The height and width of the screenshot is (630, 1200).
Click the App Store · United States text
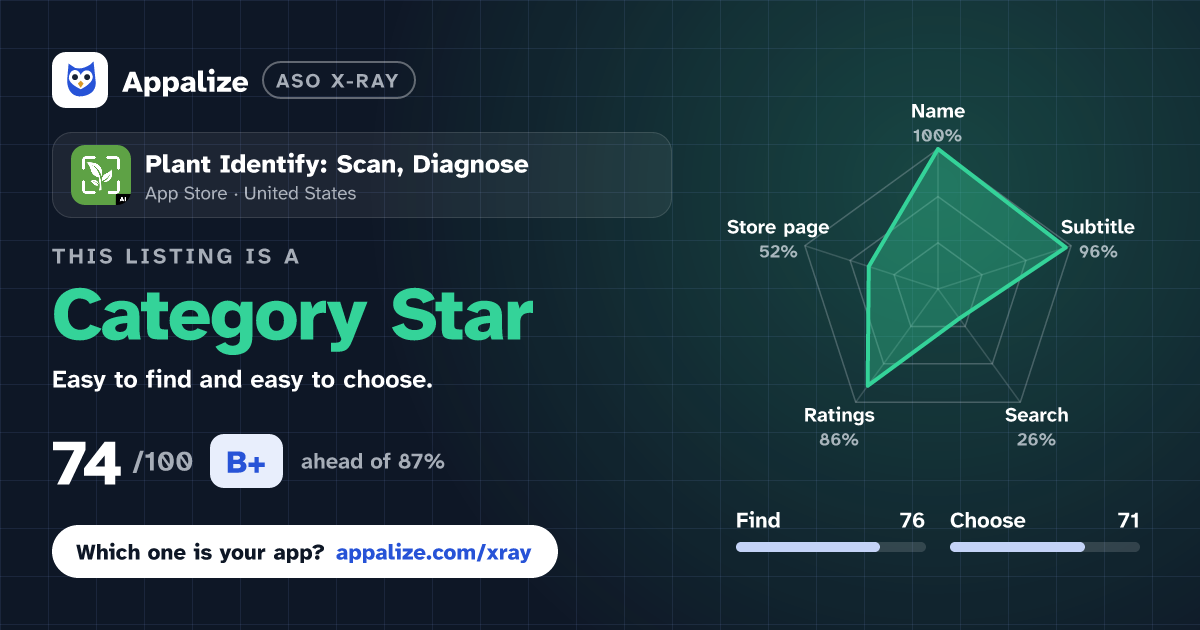pos(251,194)
